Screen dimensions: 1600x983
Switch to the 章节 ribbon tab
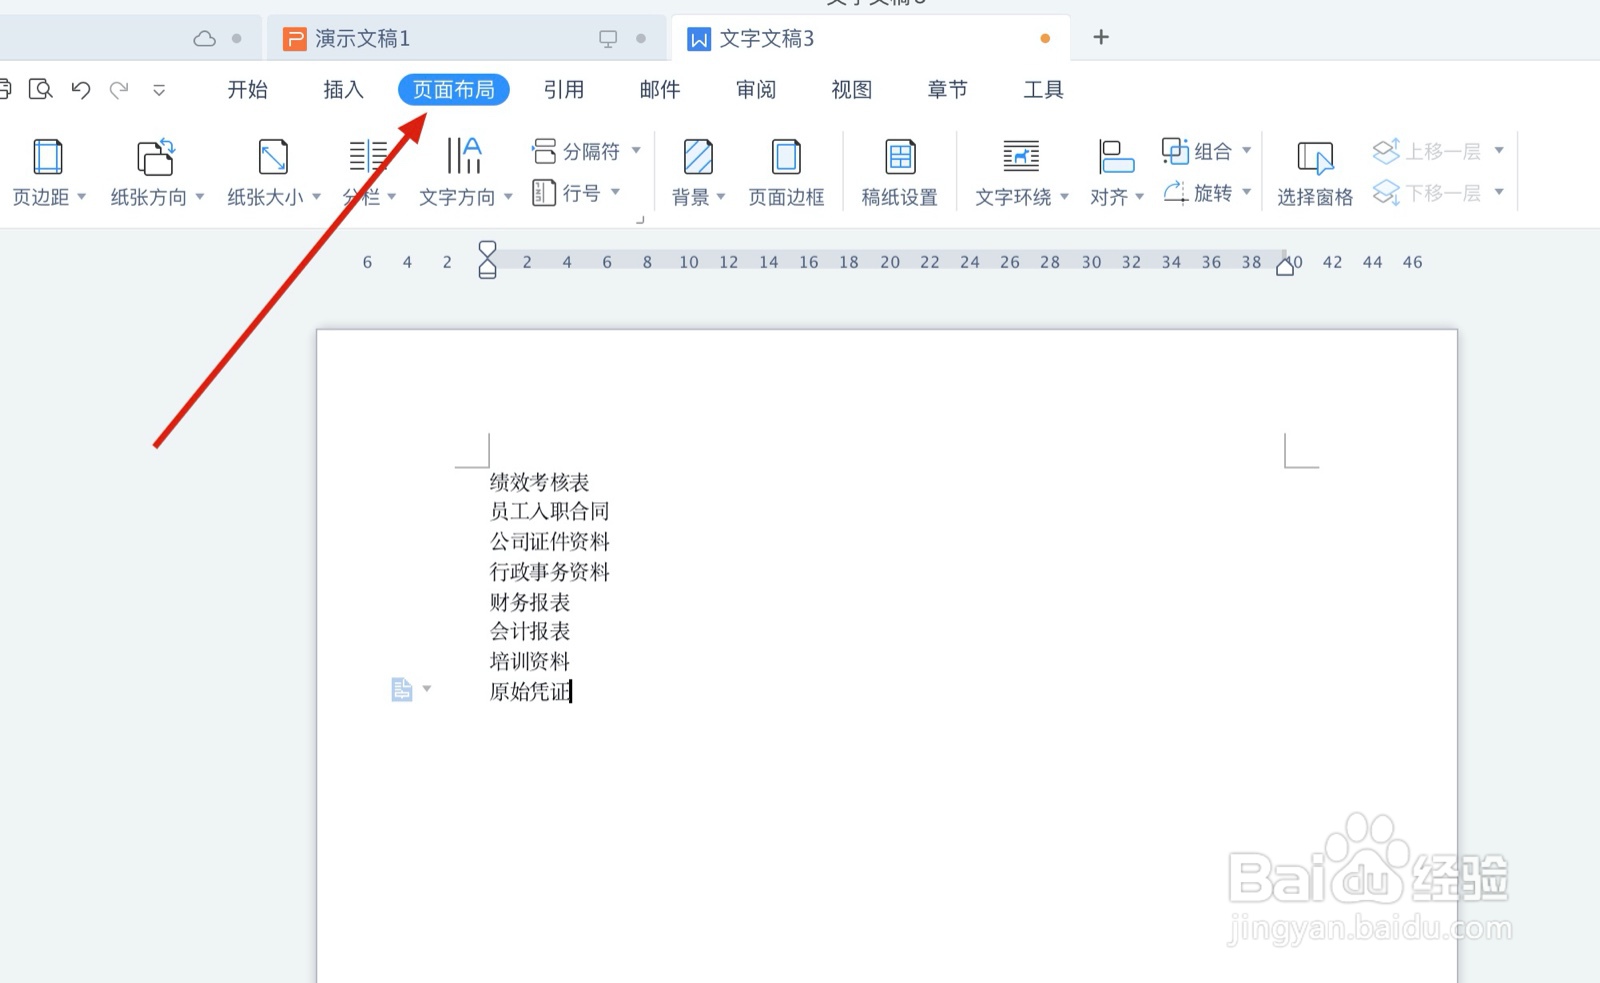point(948,90)
